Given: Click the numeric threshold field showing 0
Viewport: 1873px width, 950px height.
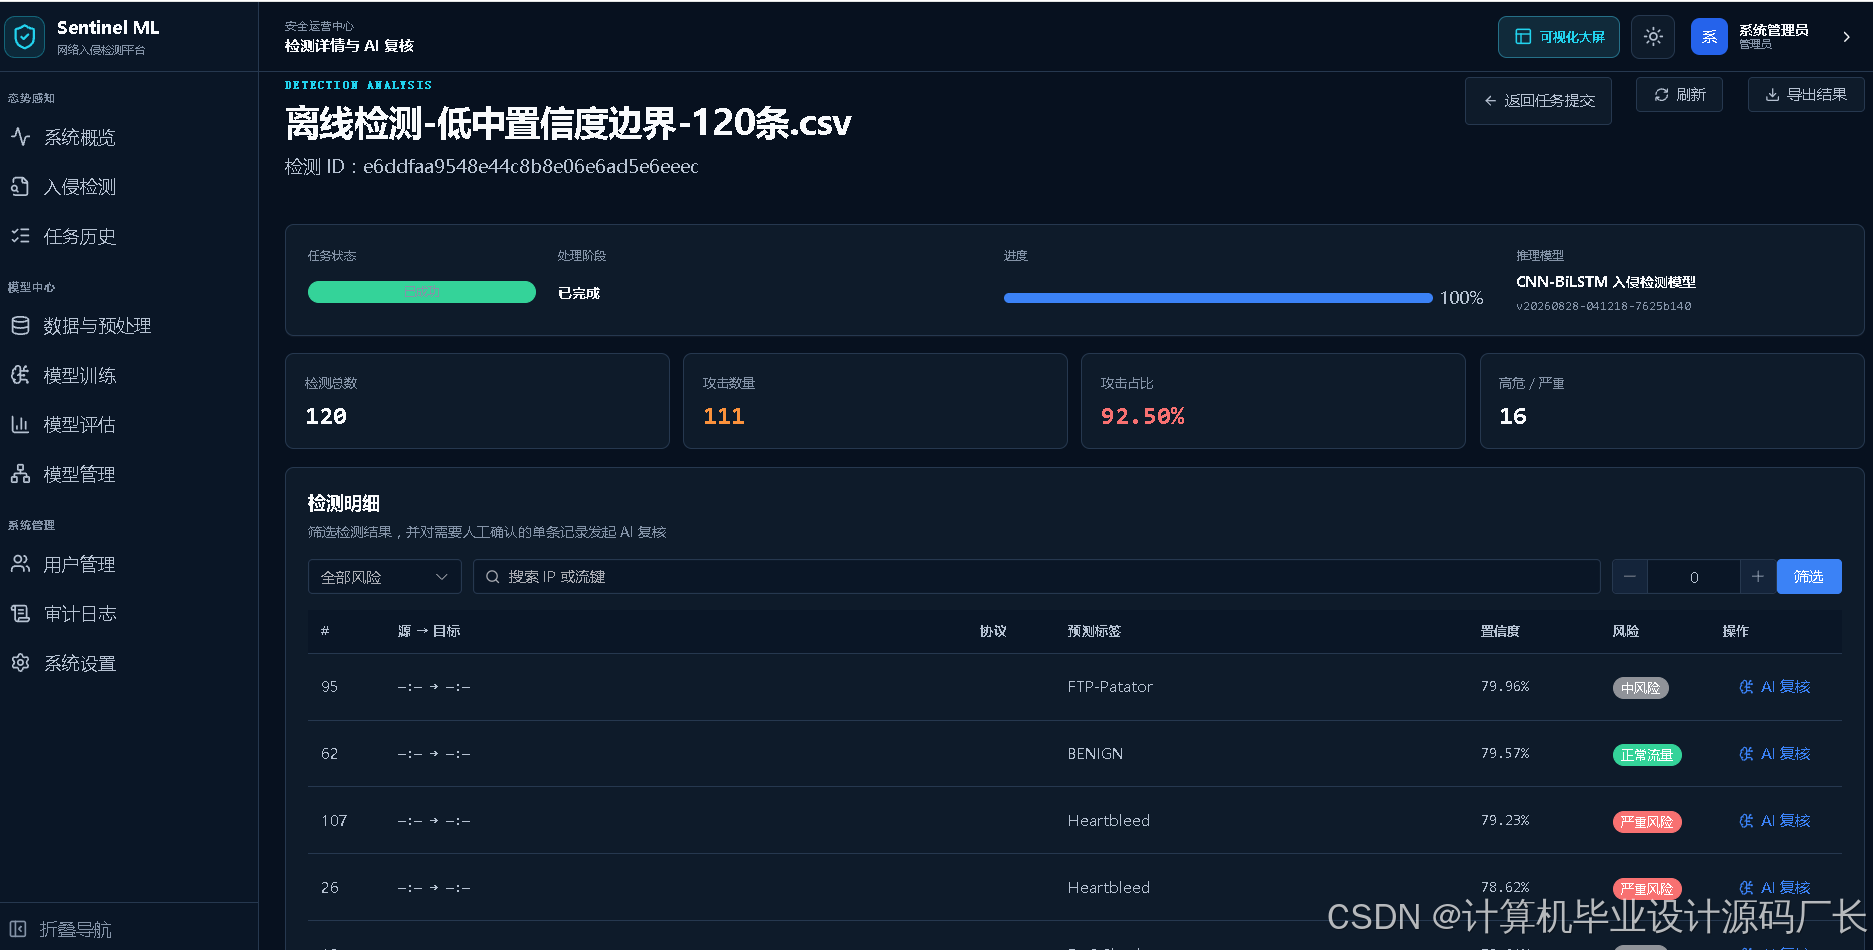Looking at the screenshot, I should [1694, 577].
